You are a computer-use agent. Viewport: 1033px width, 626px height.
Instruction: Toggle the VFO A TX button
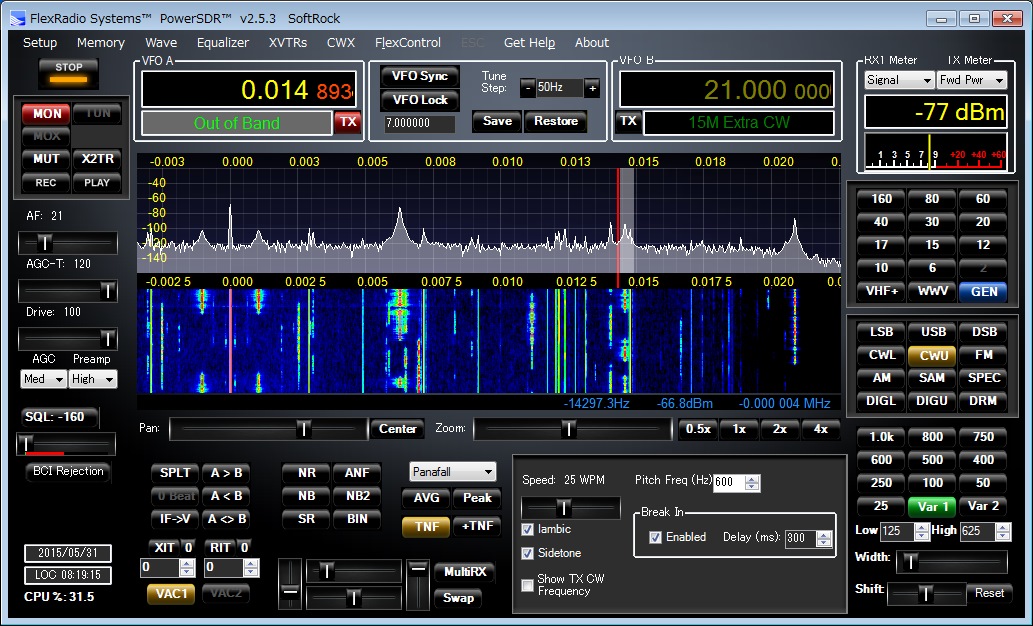[x=349, y=122]
